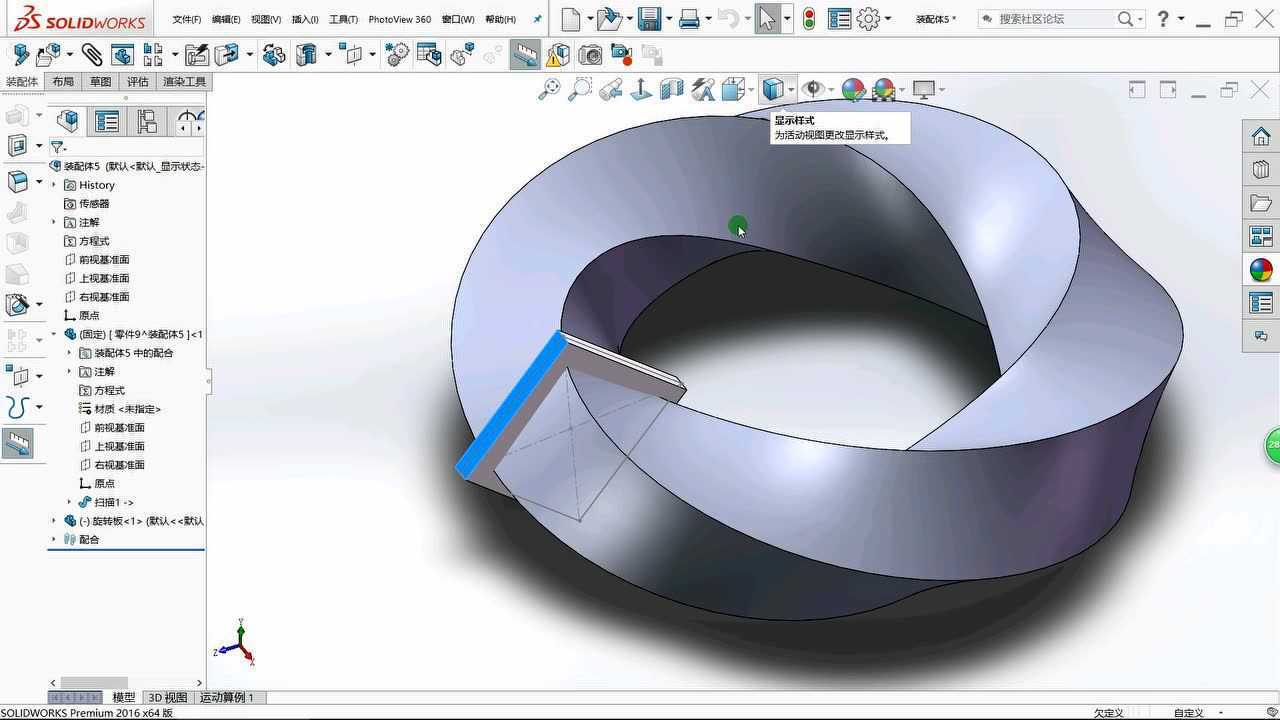This screenshot has height=720, width=1280.
Task: Open the Options gear icon
Action: pyautogui.click(x=868, y=19)
